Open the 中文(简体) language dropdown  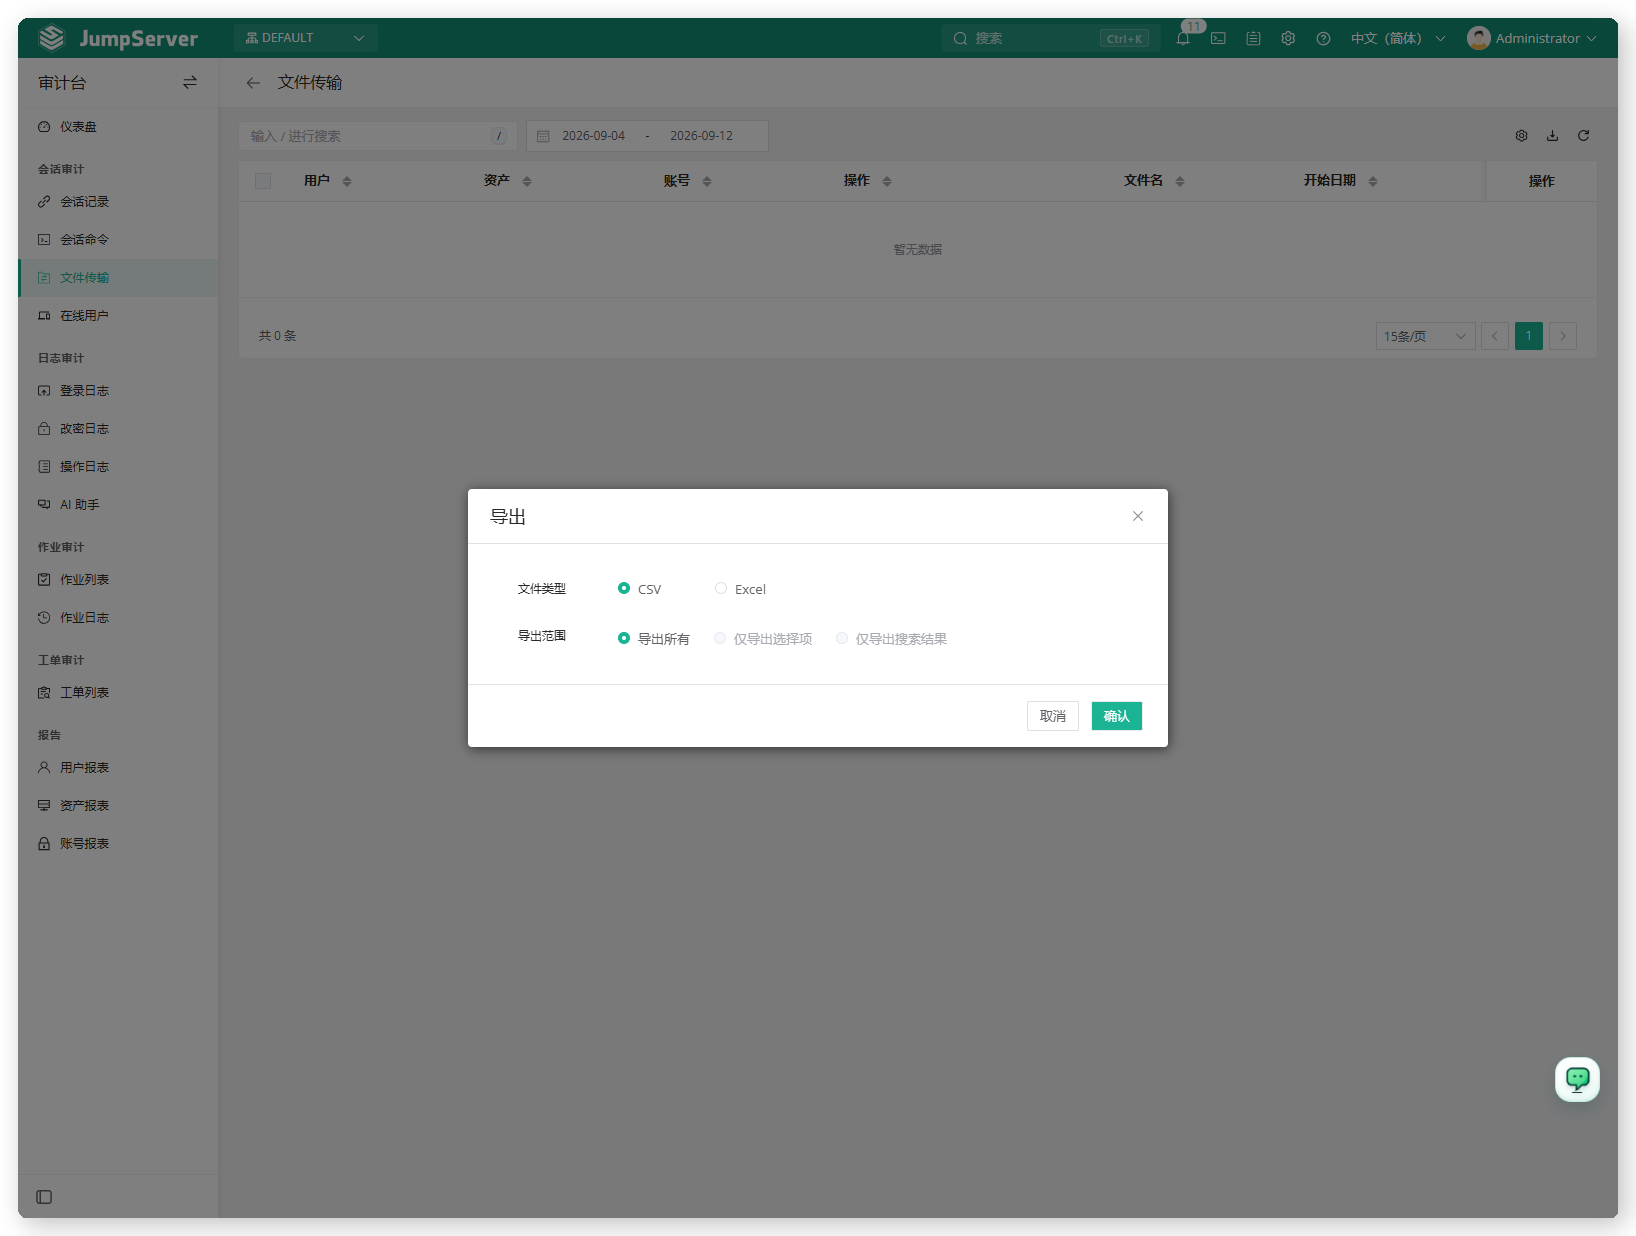1397,38
